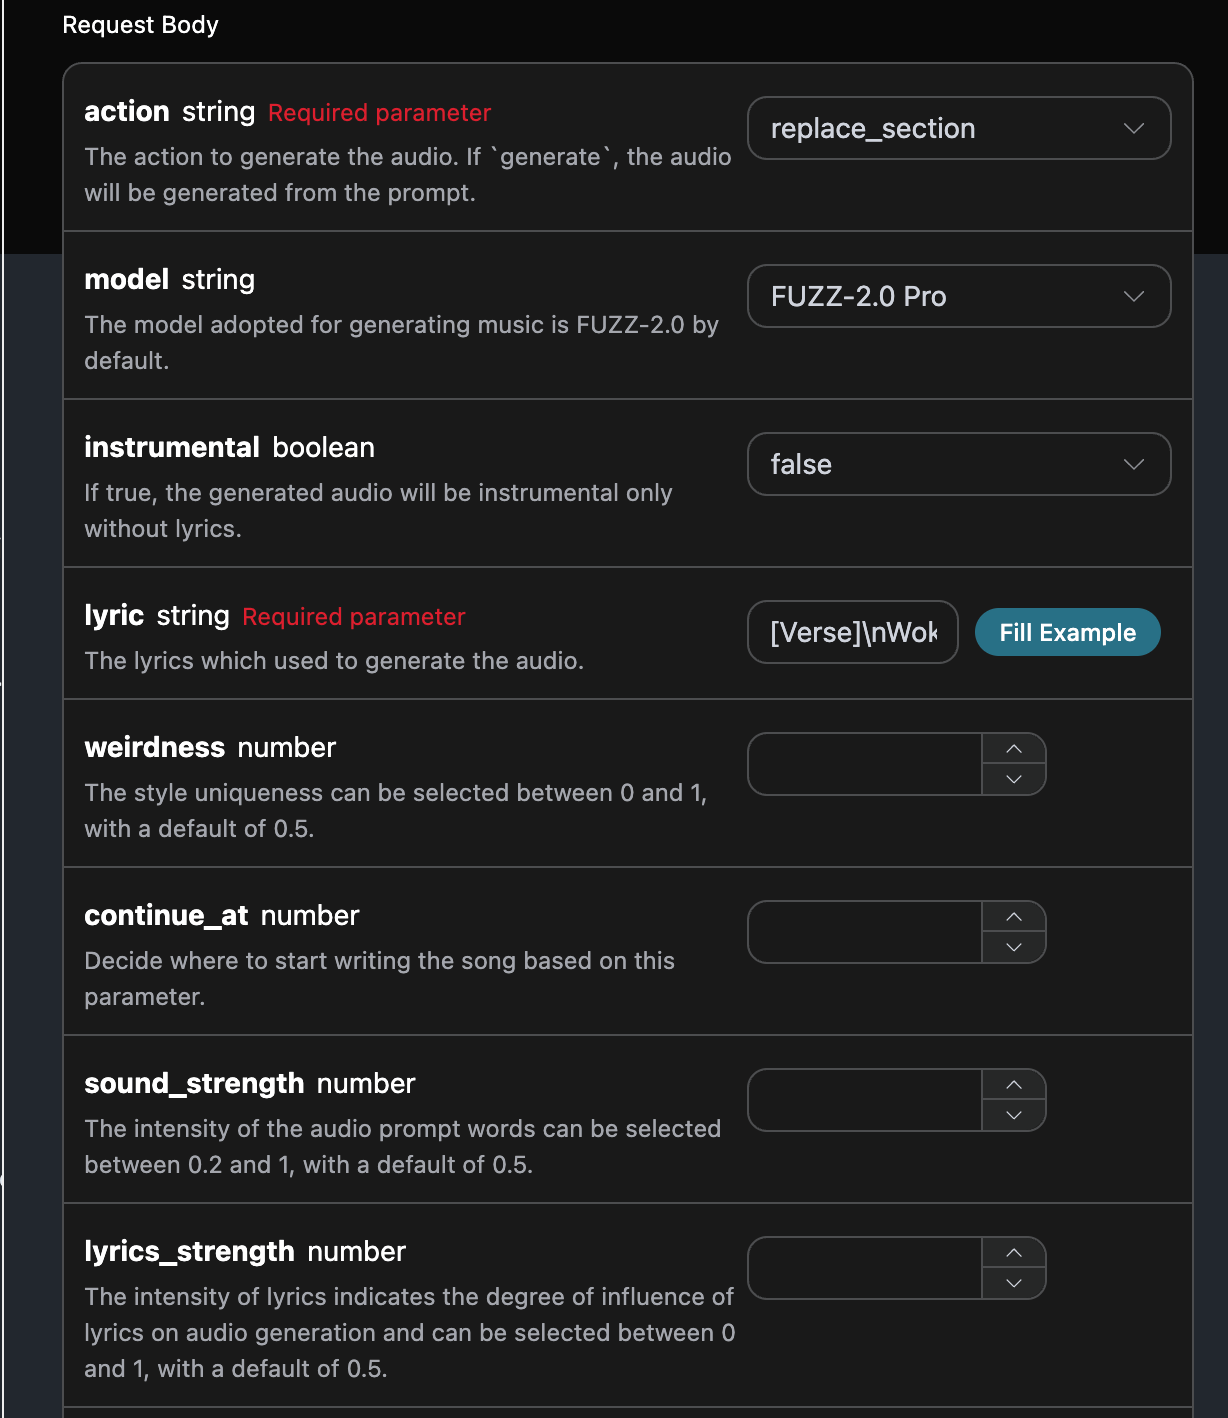Open the instrumental dropdown showing false
Image resolution: width=1228 pixels, height=1418 pixels.
coord(958,464)
